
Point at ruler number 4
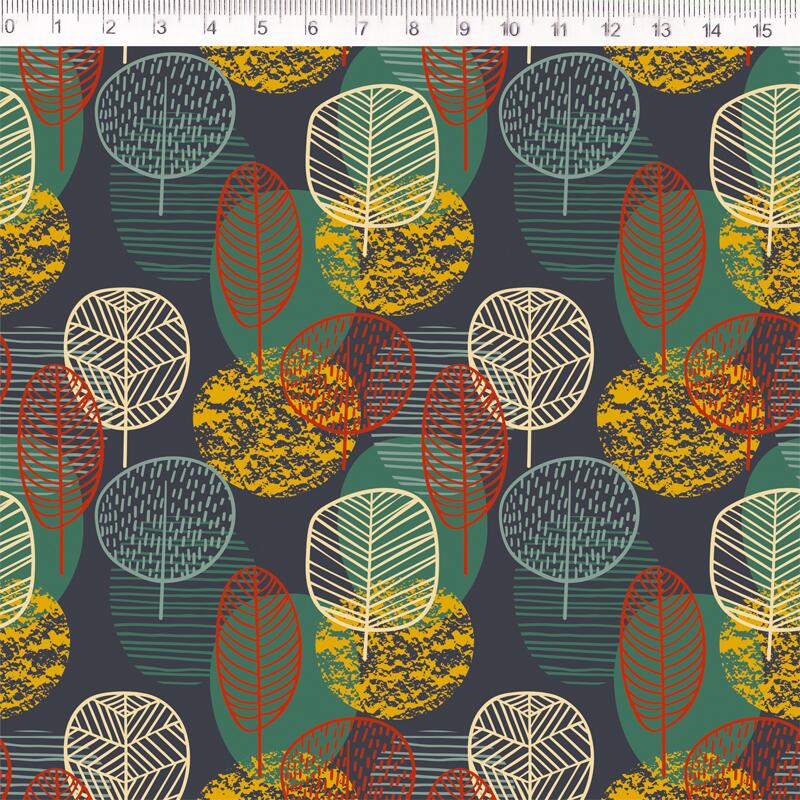tap(212, 28)
